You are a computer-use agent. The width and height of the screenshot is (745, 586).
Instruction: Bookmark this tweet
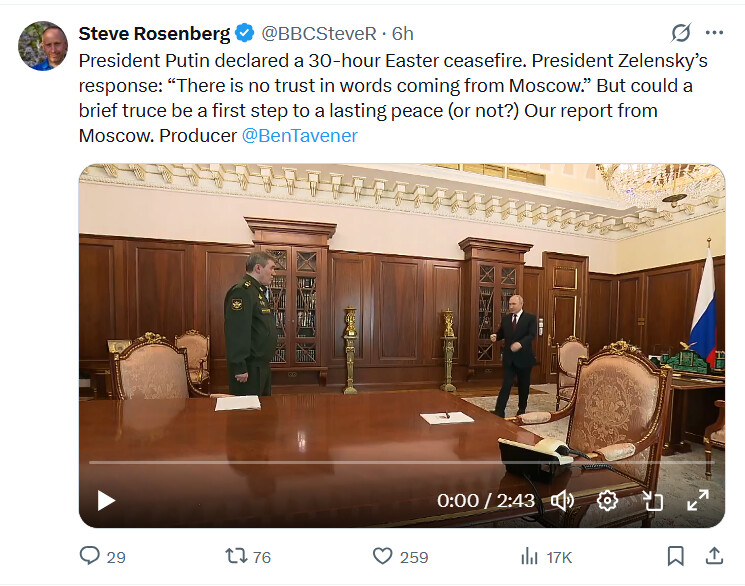(x=675, y=556)
